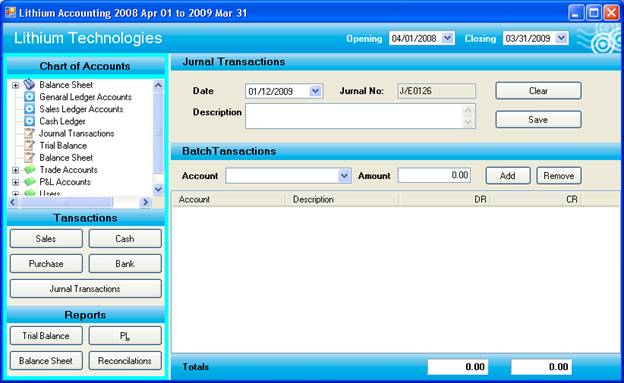
Task: Click the Balance Sheet root tree icon
Action: (x=29, y=84)
